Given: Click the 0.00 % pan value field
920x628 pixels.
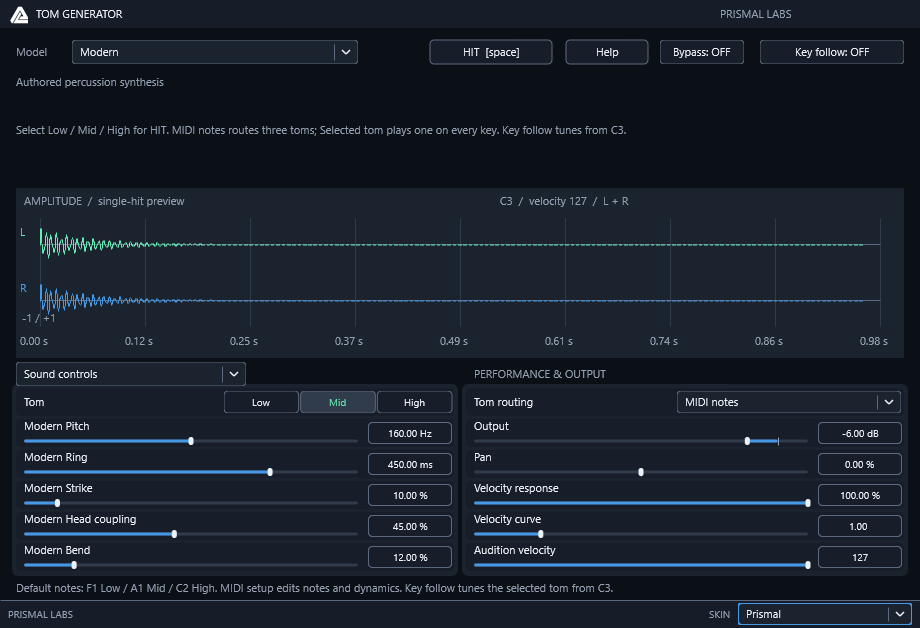Looking at the screenshot, I should click(x=860, y=464).
